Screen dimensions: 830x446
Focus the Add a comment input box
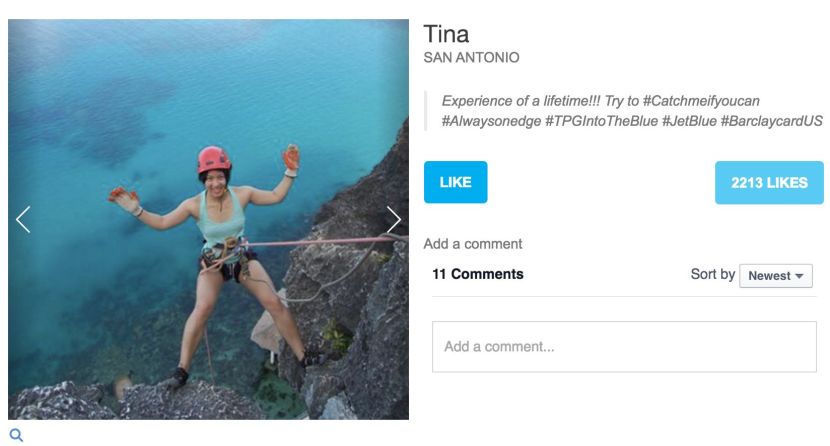(624, 347)
